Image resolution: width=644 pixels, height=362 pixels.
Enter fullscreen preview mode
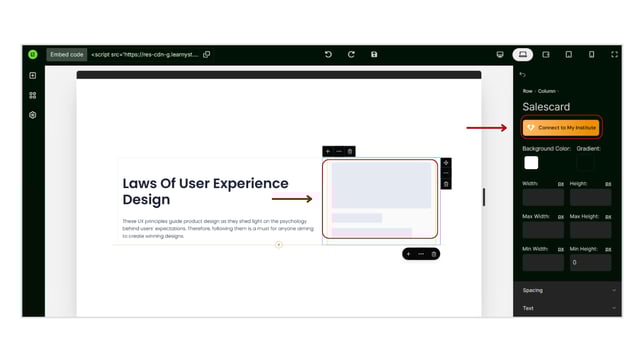tap(614, 54)
